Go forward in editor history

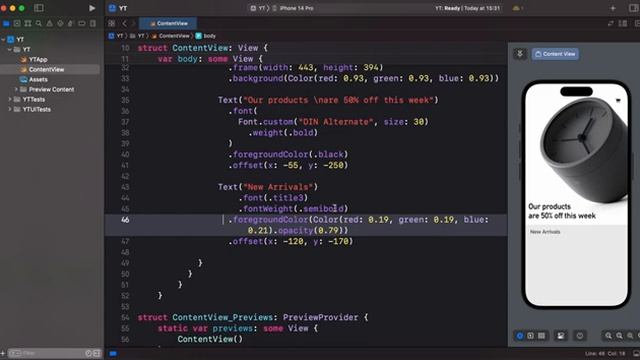[x=133, y=24]
